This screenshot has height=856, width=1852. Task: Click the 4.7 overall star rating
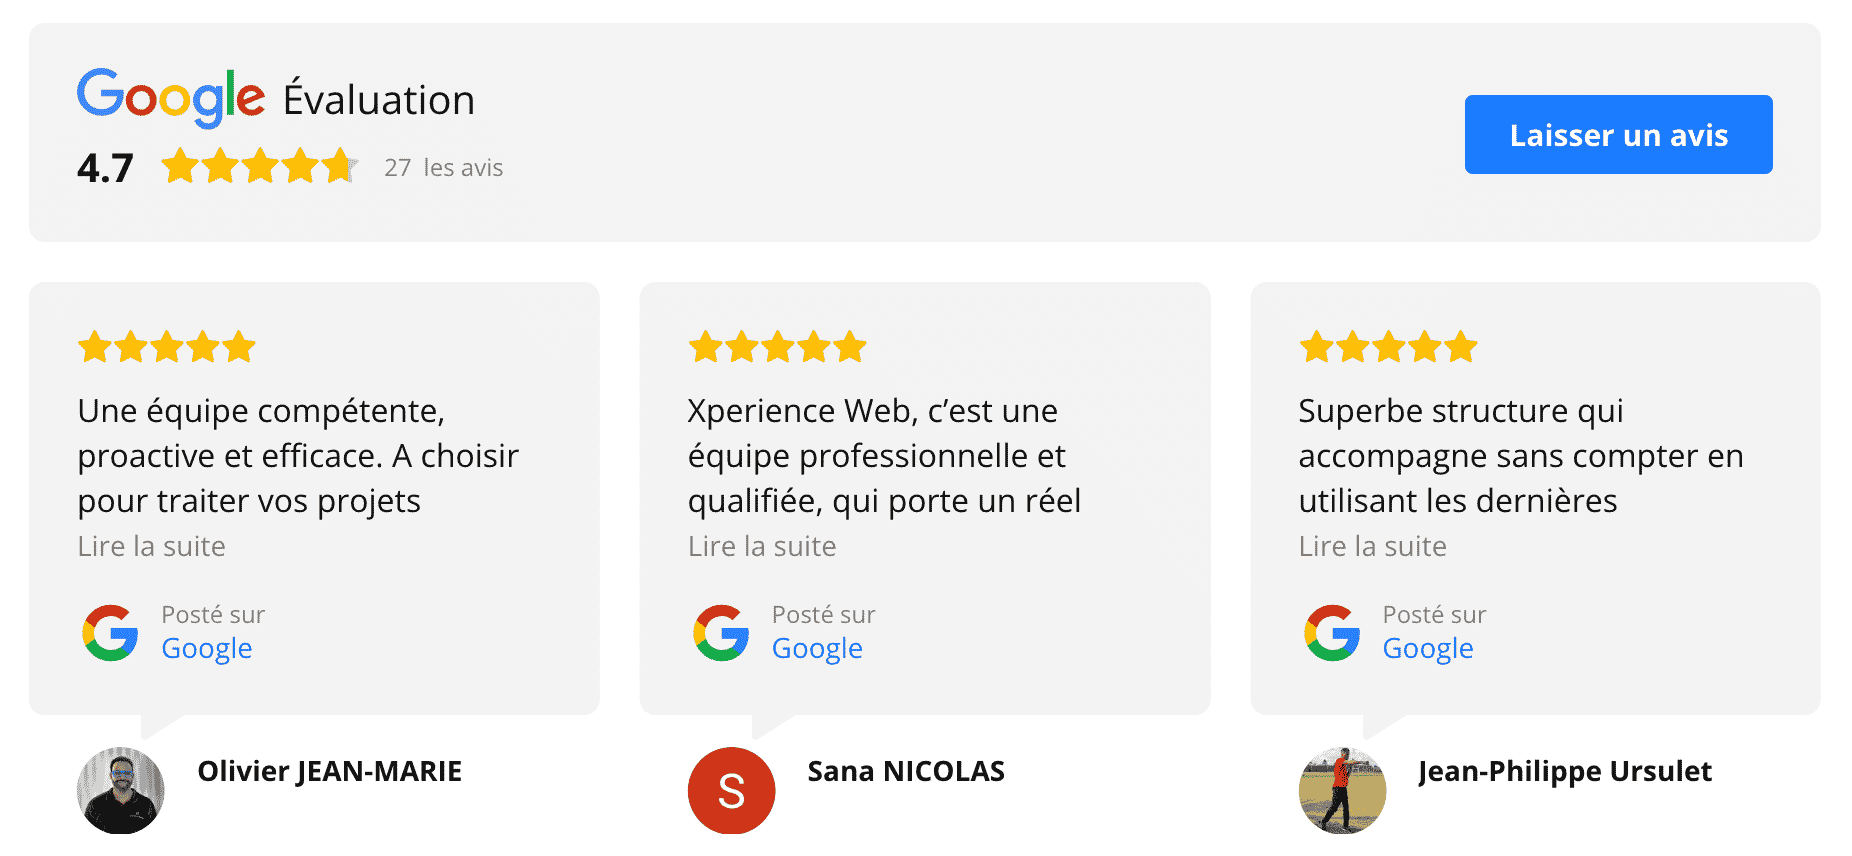258,166
